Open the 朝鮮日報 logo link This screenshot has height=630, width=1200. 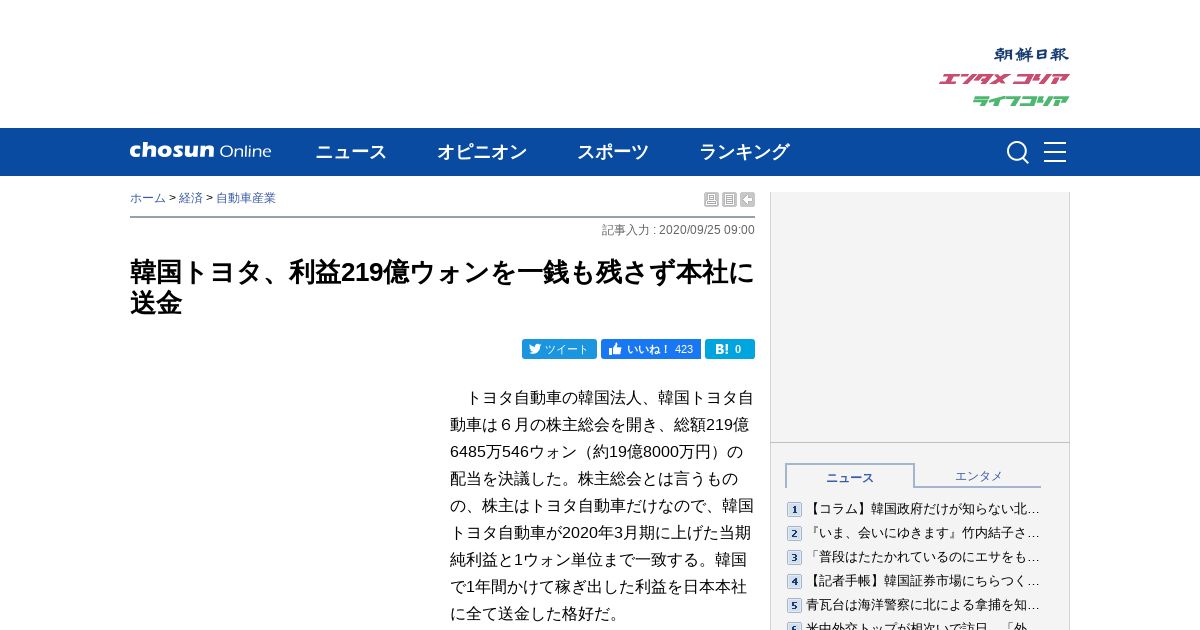tap(1031, 54)
